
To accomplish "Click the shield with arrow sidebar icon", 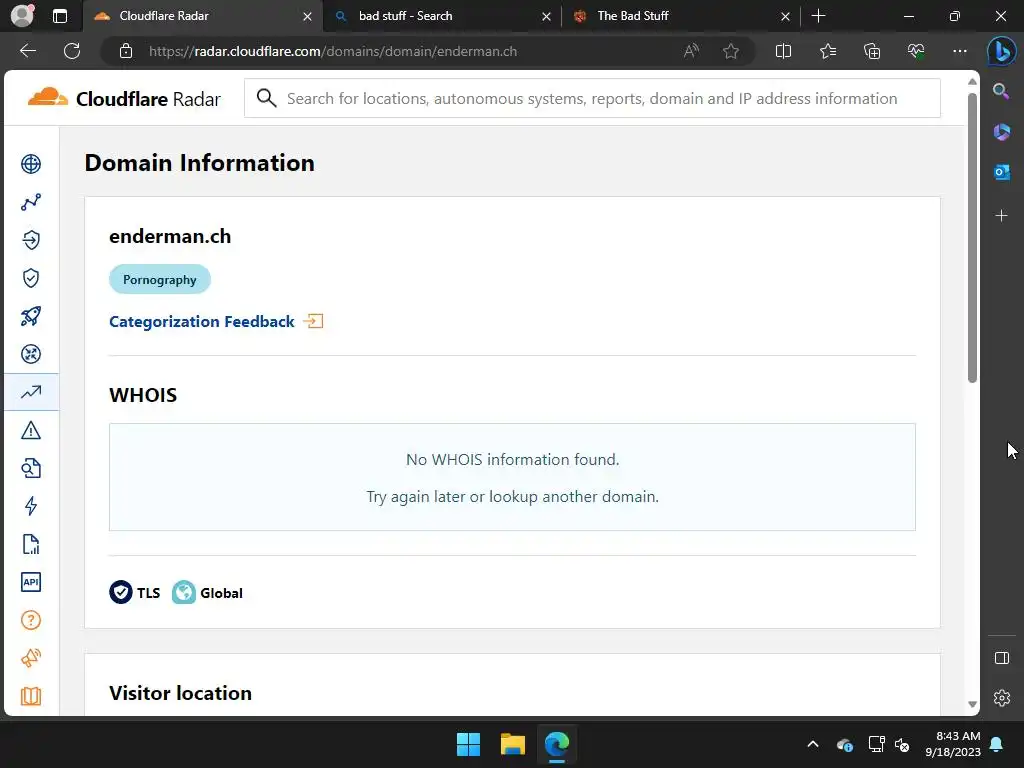I will click(x=31, y=240).
